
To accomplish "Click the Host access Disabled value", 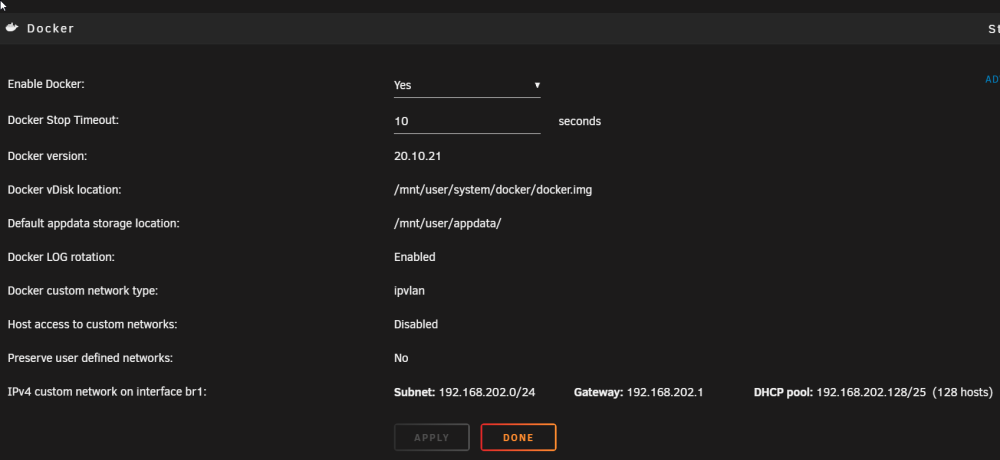I will 416,324.
